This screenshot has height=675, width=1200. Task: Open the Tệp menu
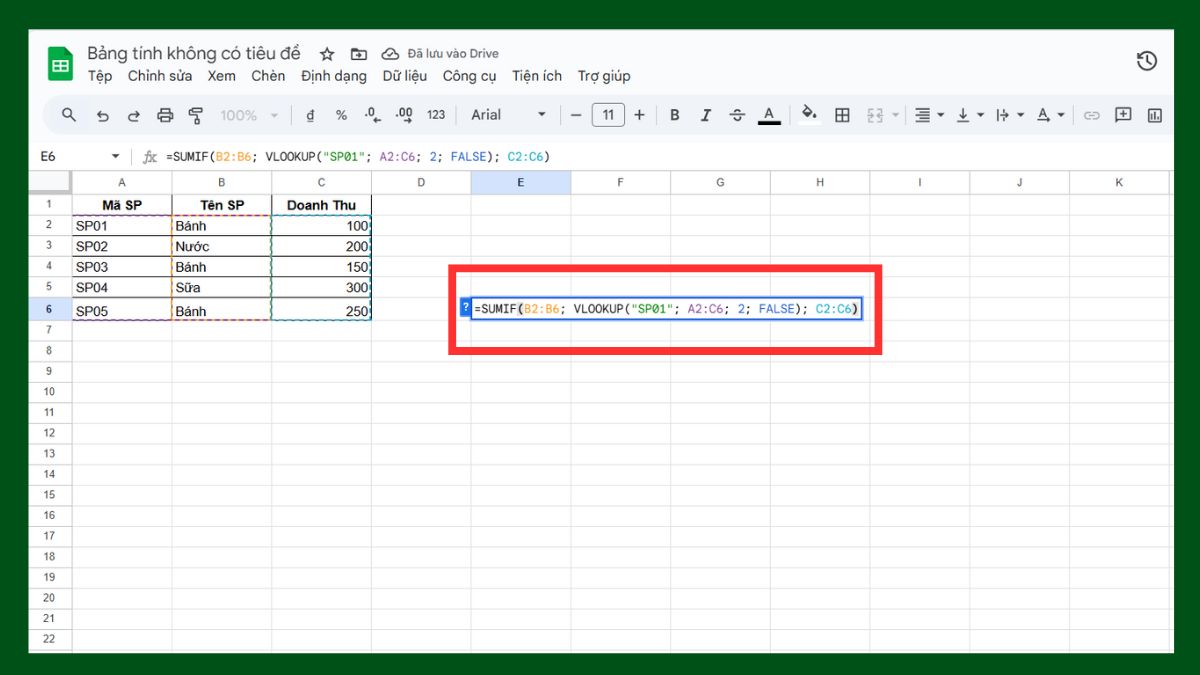[x=100, y=76]
